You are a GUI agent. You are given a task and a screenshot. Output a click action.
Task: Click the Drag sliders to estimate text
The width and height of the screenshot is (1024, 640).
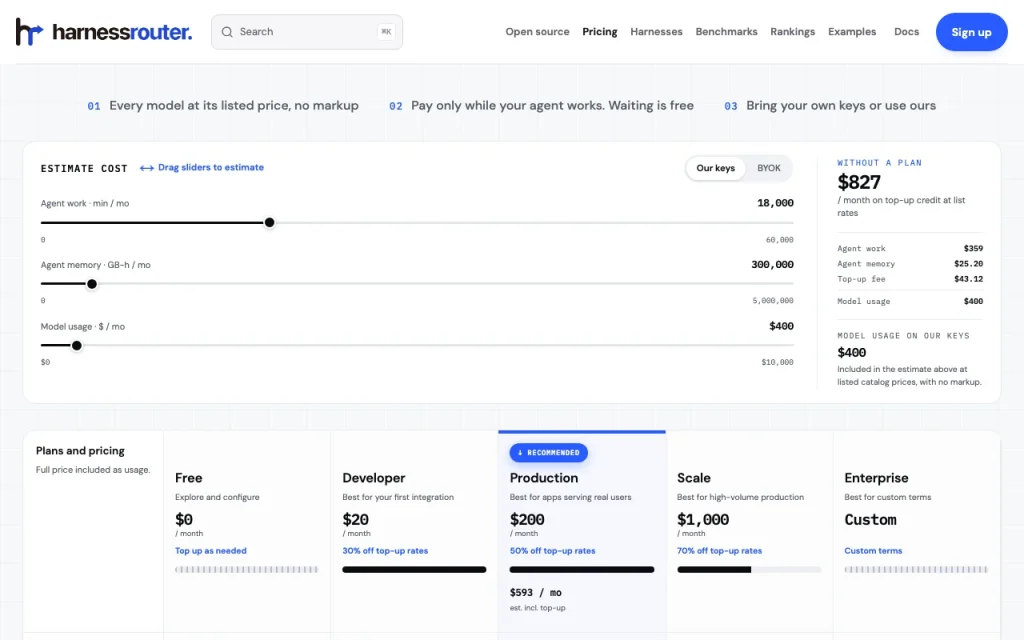[211, 167]
